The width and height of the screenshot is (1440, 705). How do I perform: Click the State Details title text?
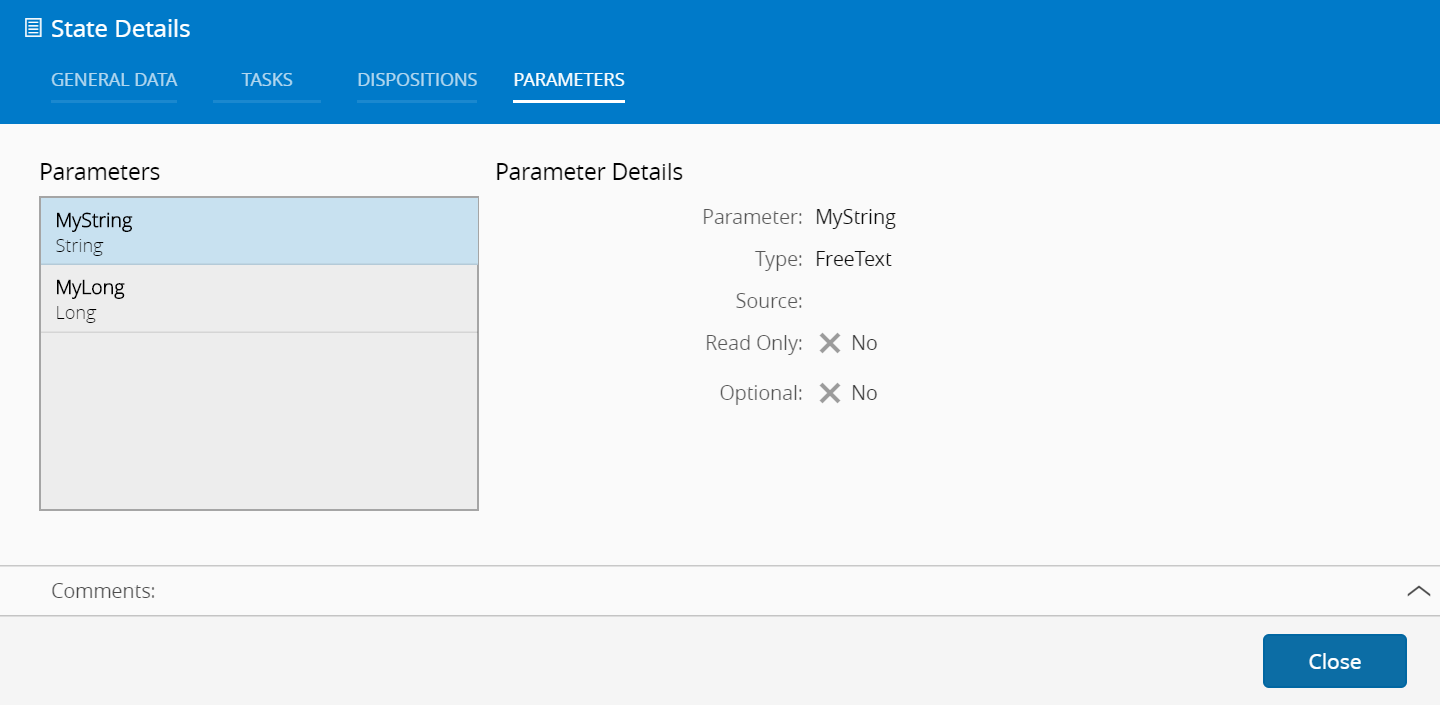tap(120, 29)
